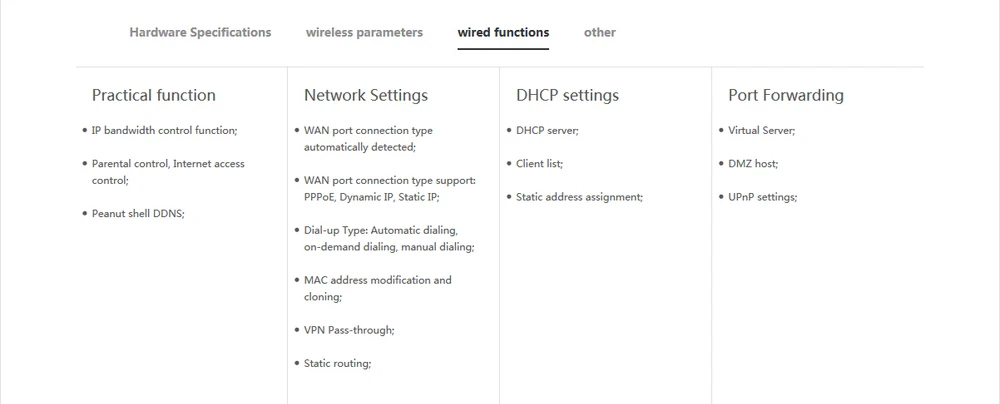The height and width of the screenshot is (404, 1000).
Task: Select the VPN Pass-through item
Action: click(x=349, y=330)
